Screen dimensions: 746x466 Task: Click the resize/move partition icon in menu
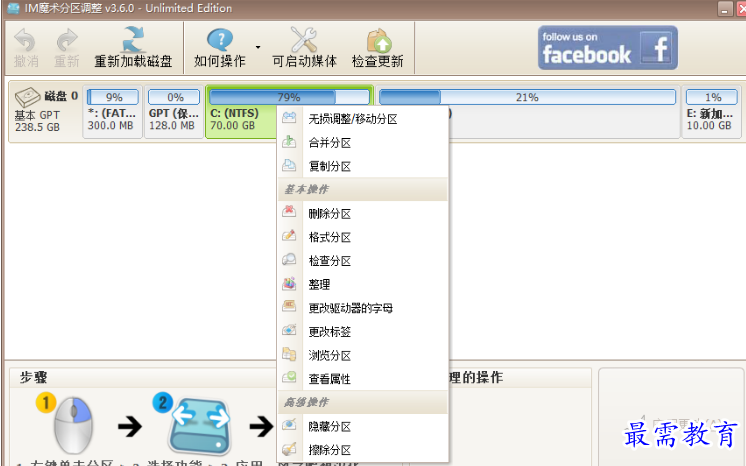289,117
